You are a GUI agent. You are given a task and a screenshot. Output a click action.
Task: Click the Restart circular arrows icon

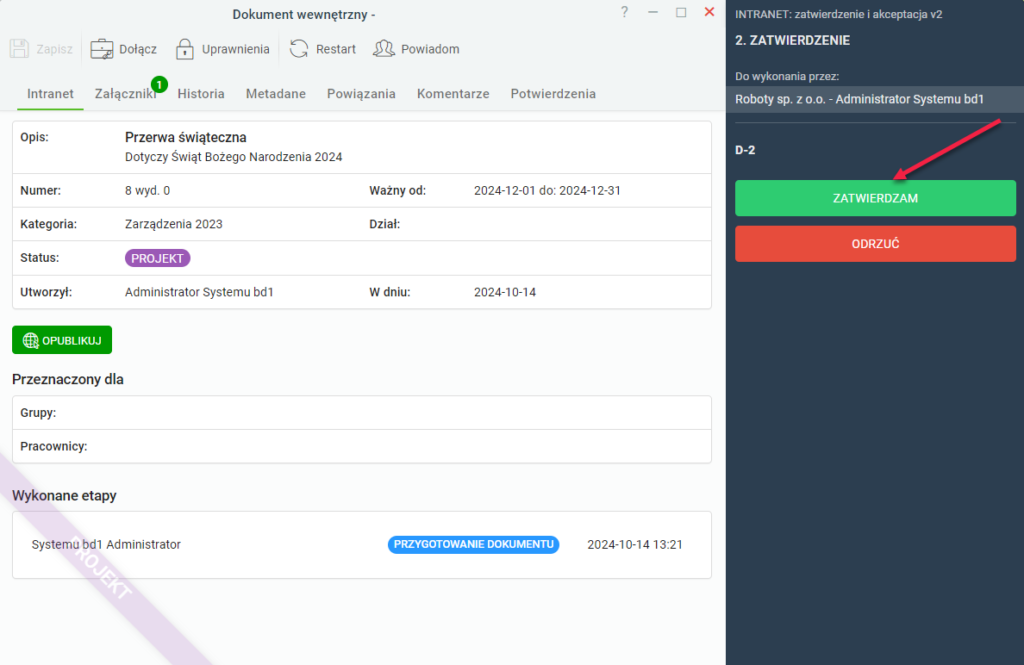[299, 49]
